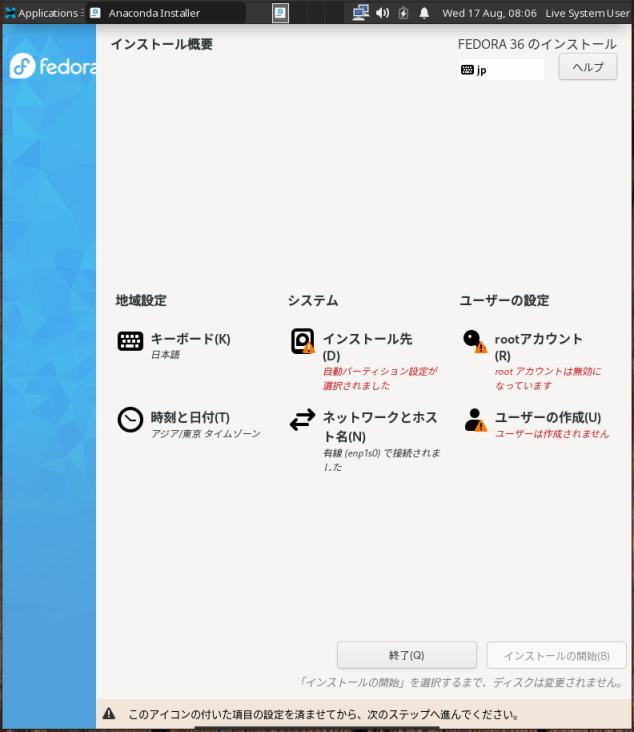Image resolution: width=634 pixels, height=732 pixels.
Task: Open 時刻と日付(T) settings
Action: (190, 417)
